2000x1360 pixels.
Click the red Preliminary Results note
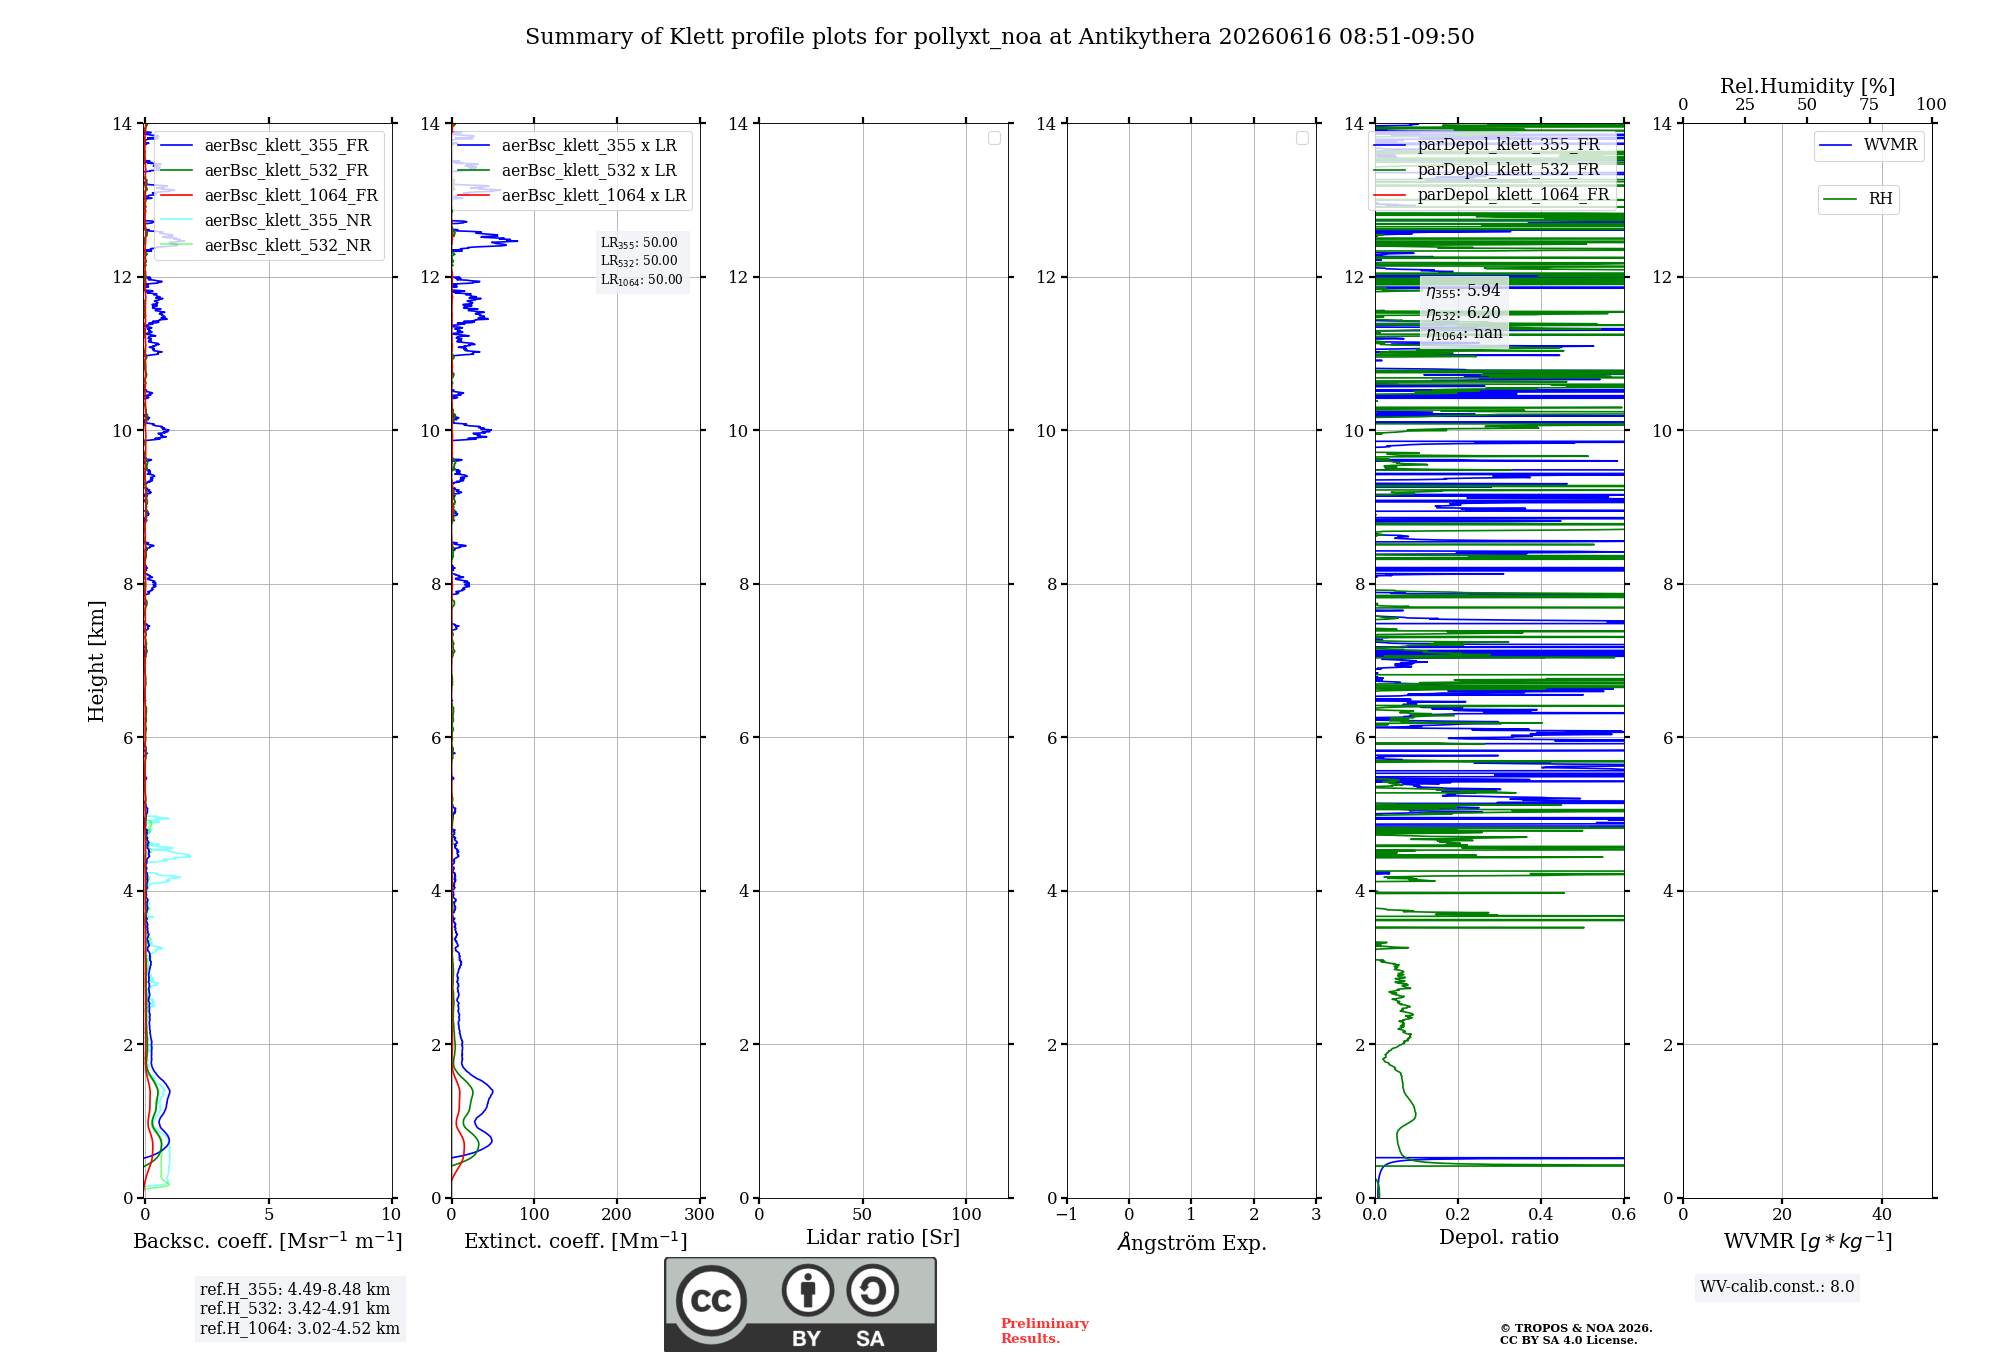[x=1044, y=1331]
